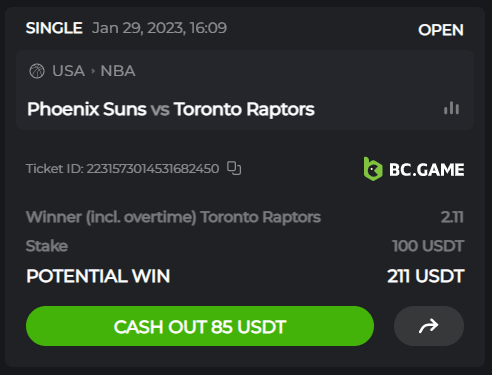This screenshot has height=375, width=492.
Task: Click the BC.GAME logo icon
Action: click(373, 169)
